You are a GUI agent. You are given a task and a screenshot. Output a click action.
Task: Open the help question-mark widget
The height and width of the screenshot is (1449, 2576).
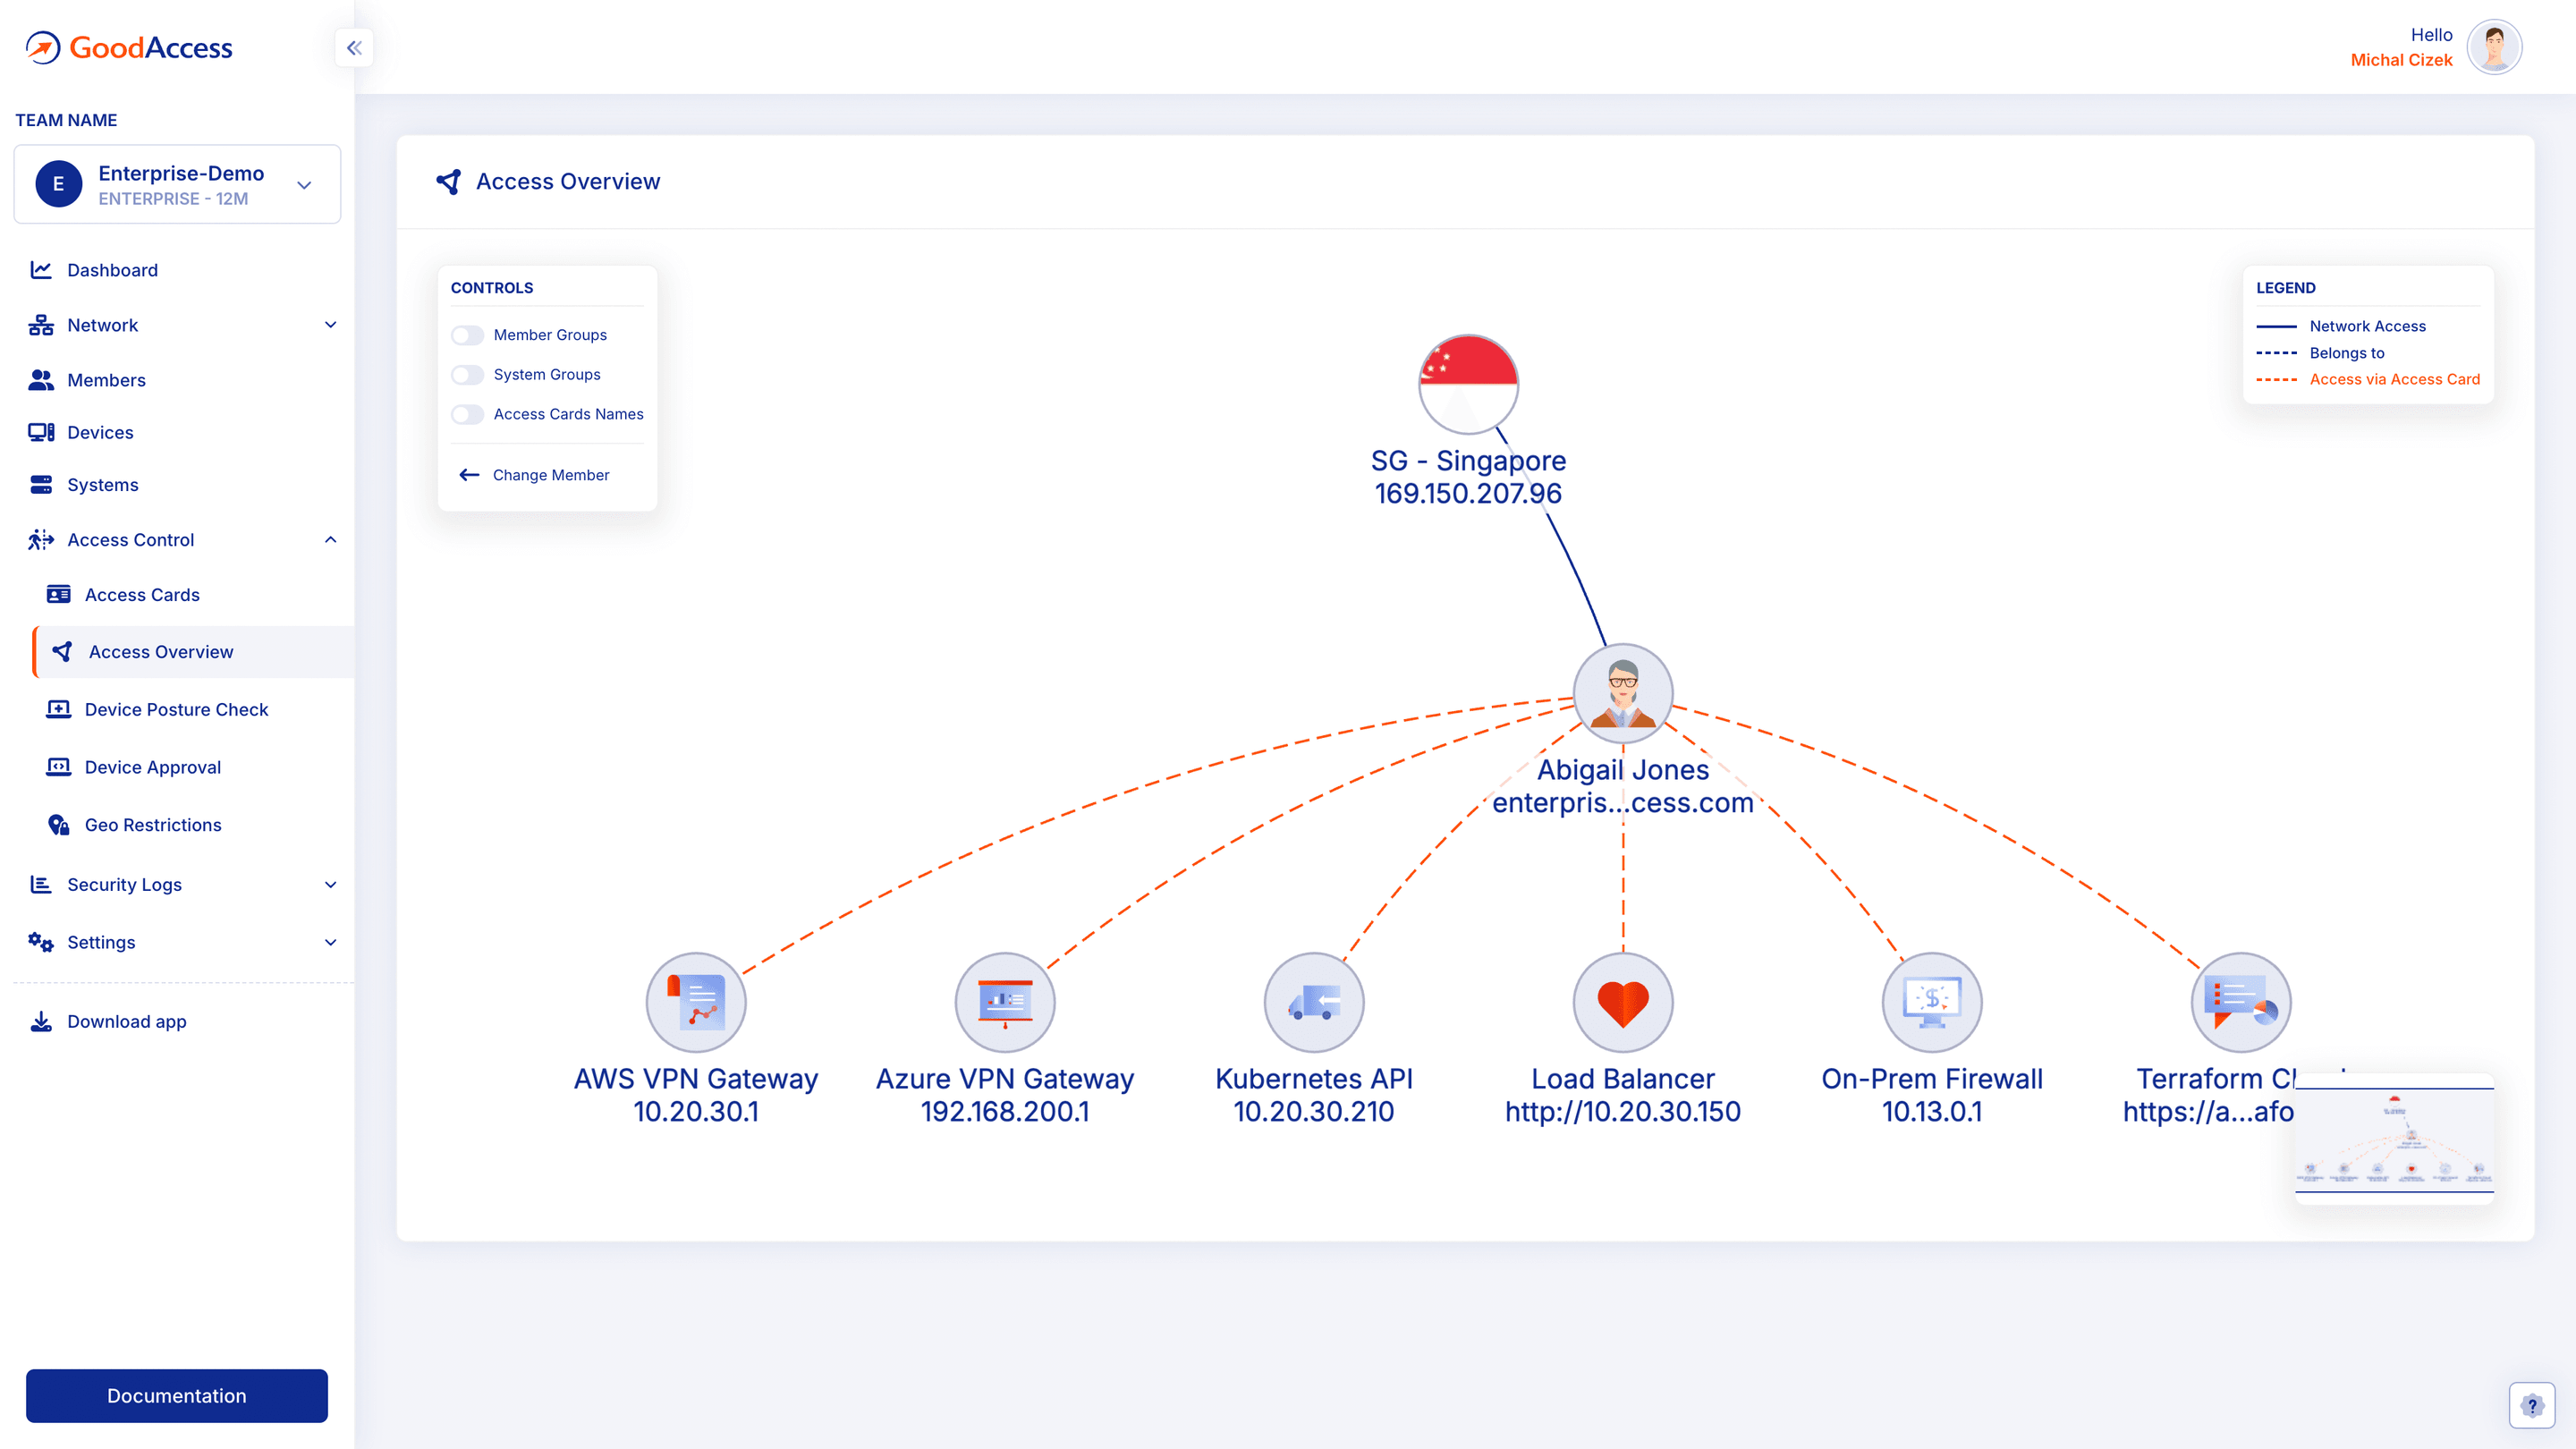coord(2532,1406)
